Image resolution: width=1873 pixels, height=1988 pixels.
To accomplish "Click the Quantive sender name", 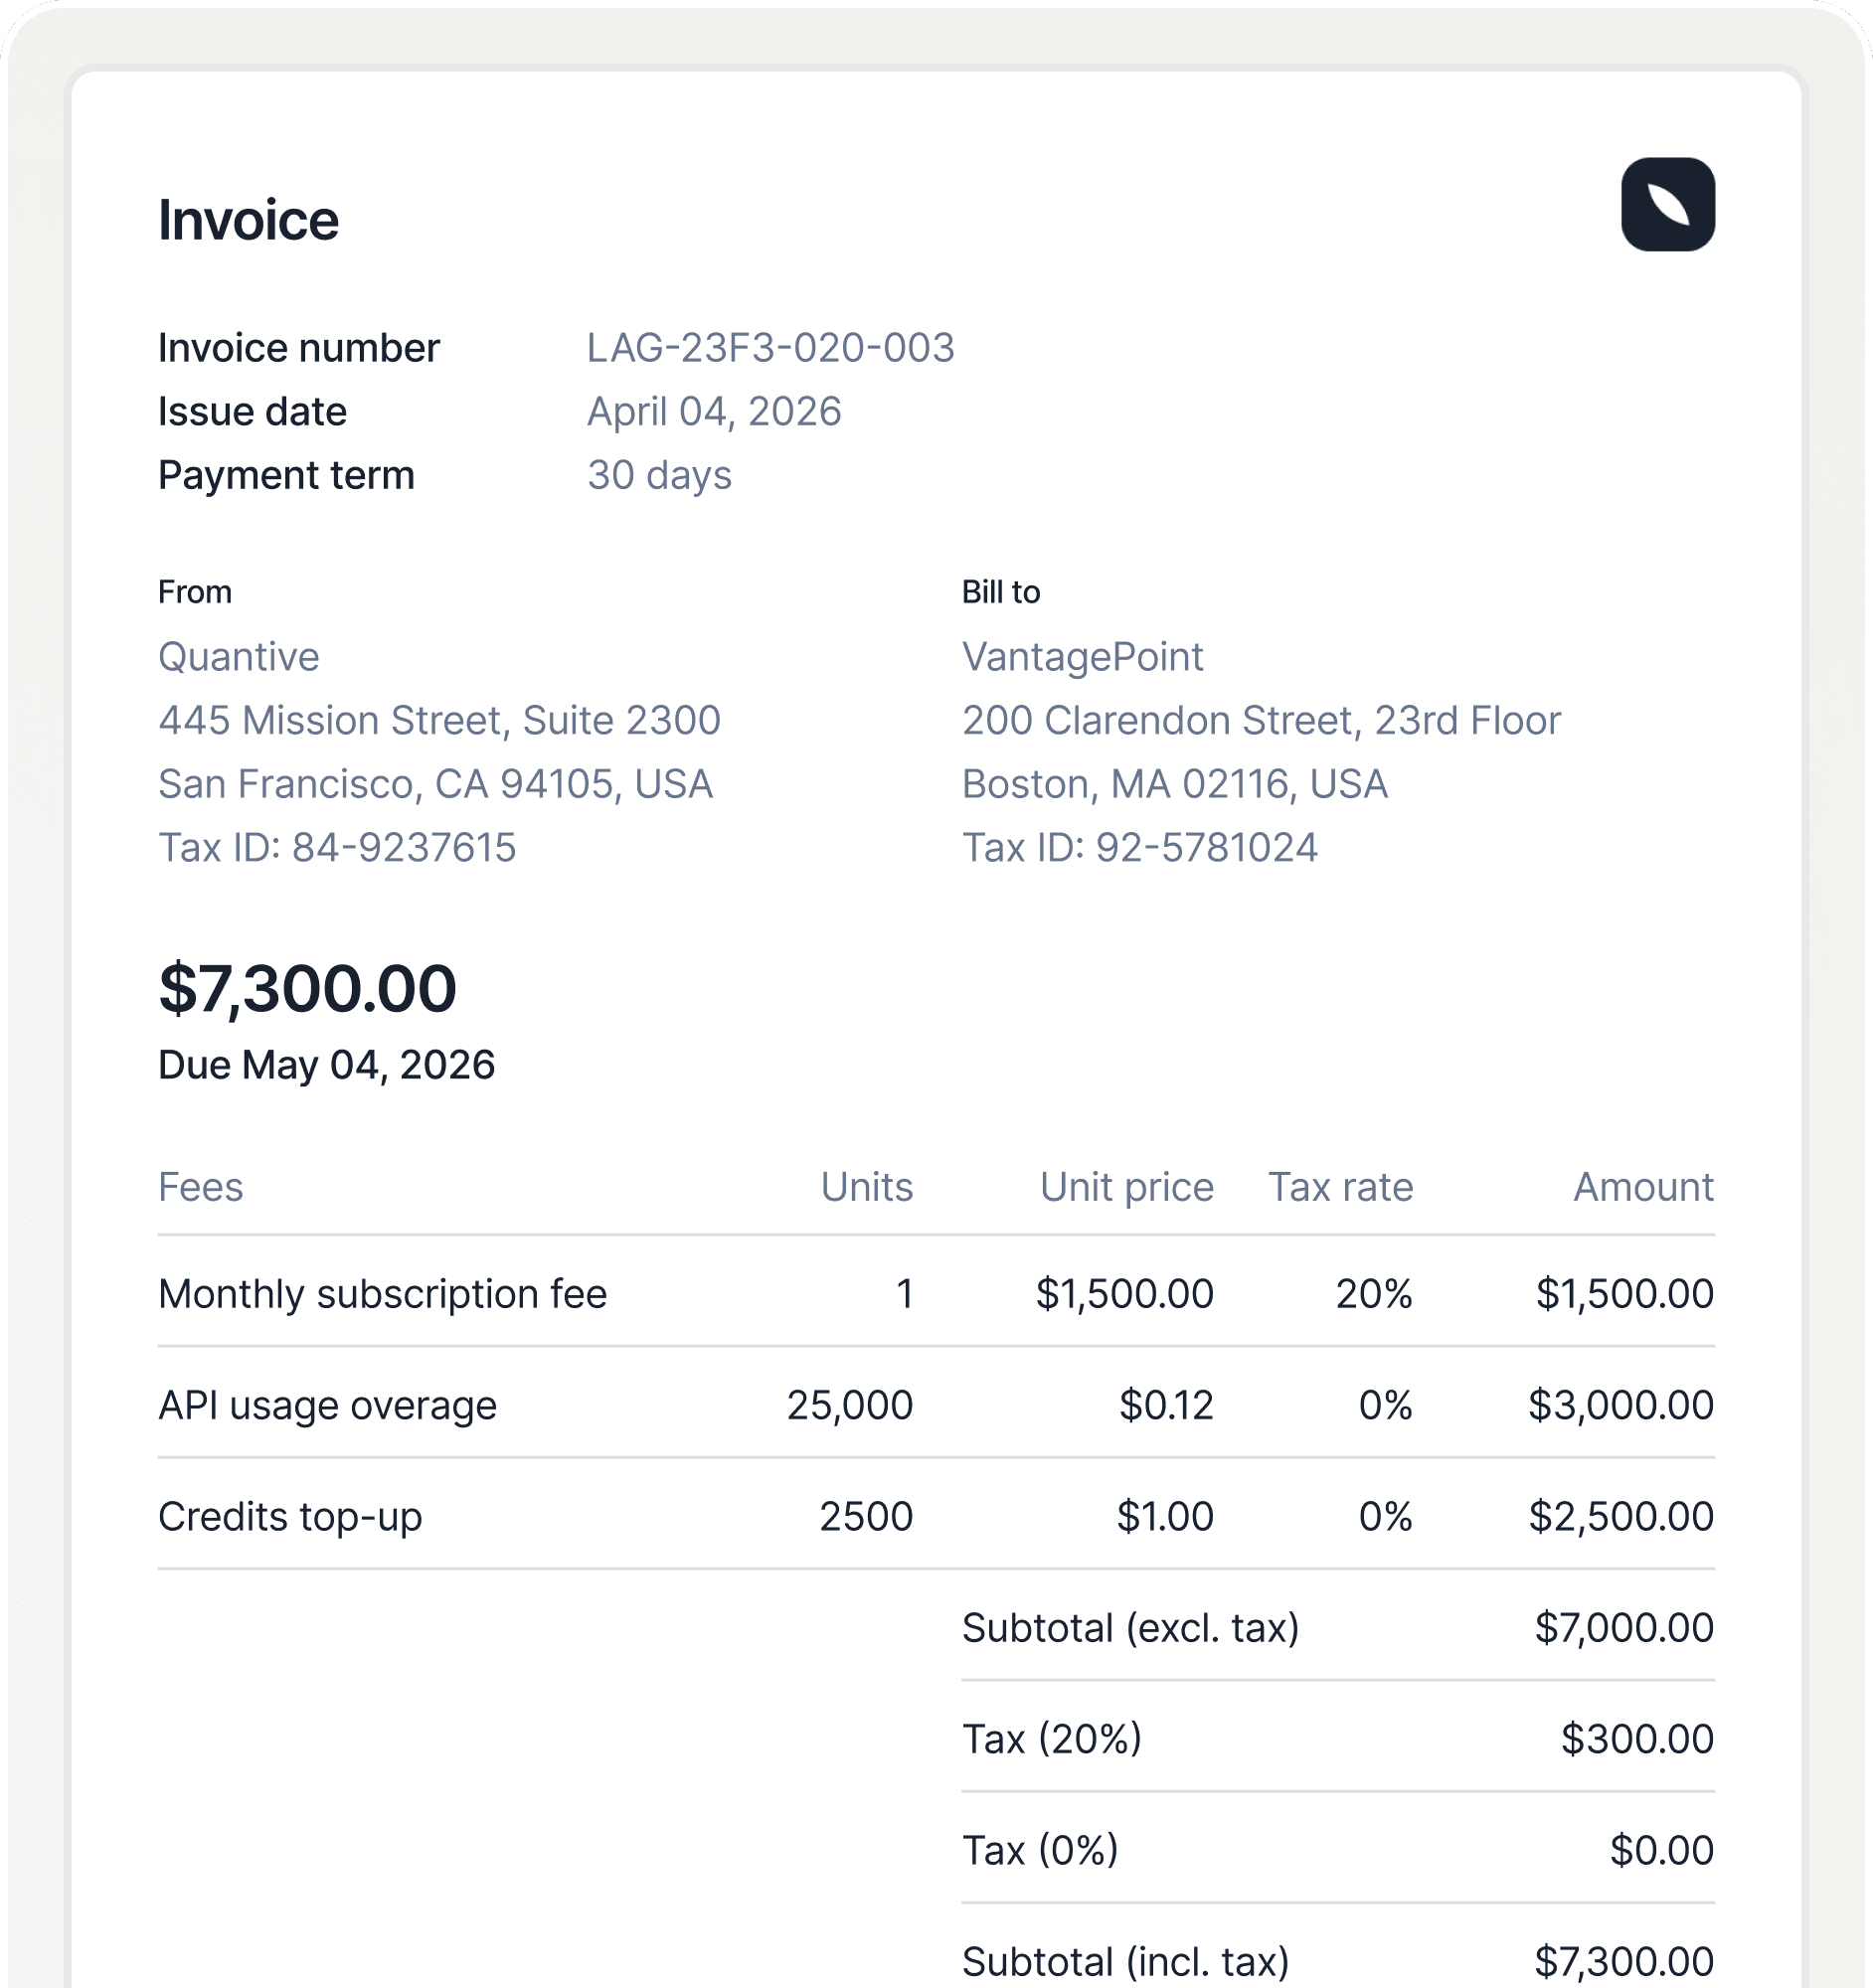I will coord(238,657).
